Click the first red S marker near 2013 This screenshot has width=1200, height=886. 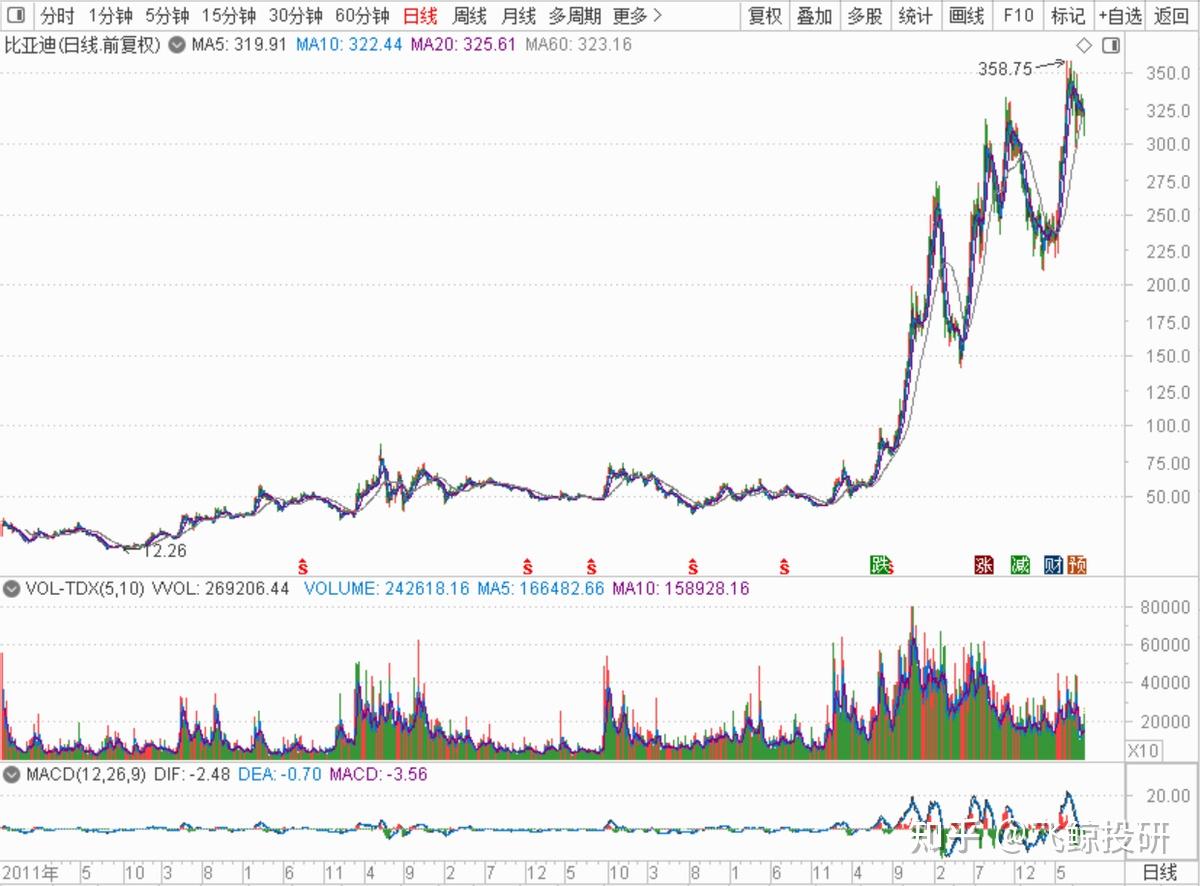(303, 567)
